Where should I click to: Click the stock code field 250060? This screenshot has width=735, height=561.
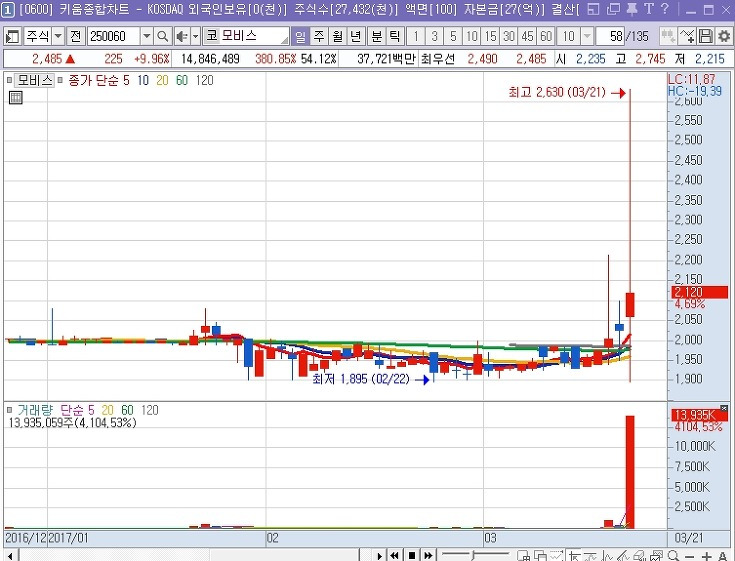pos(114,36)
